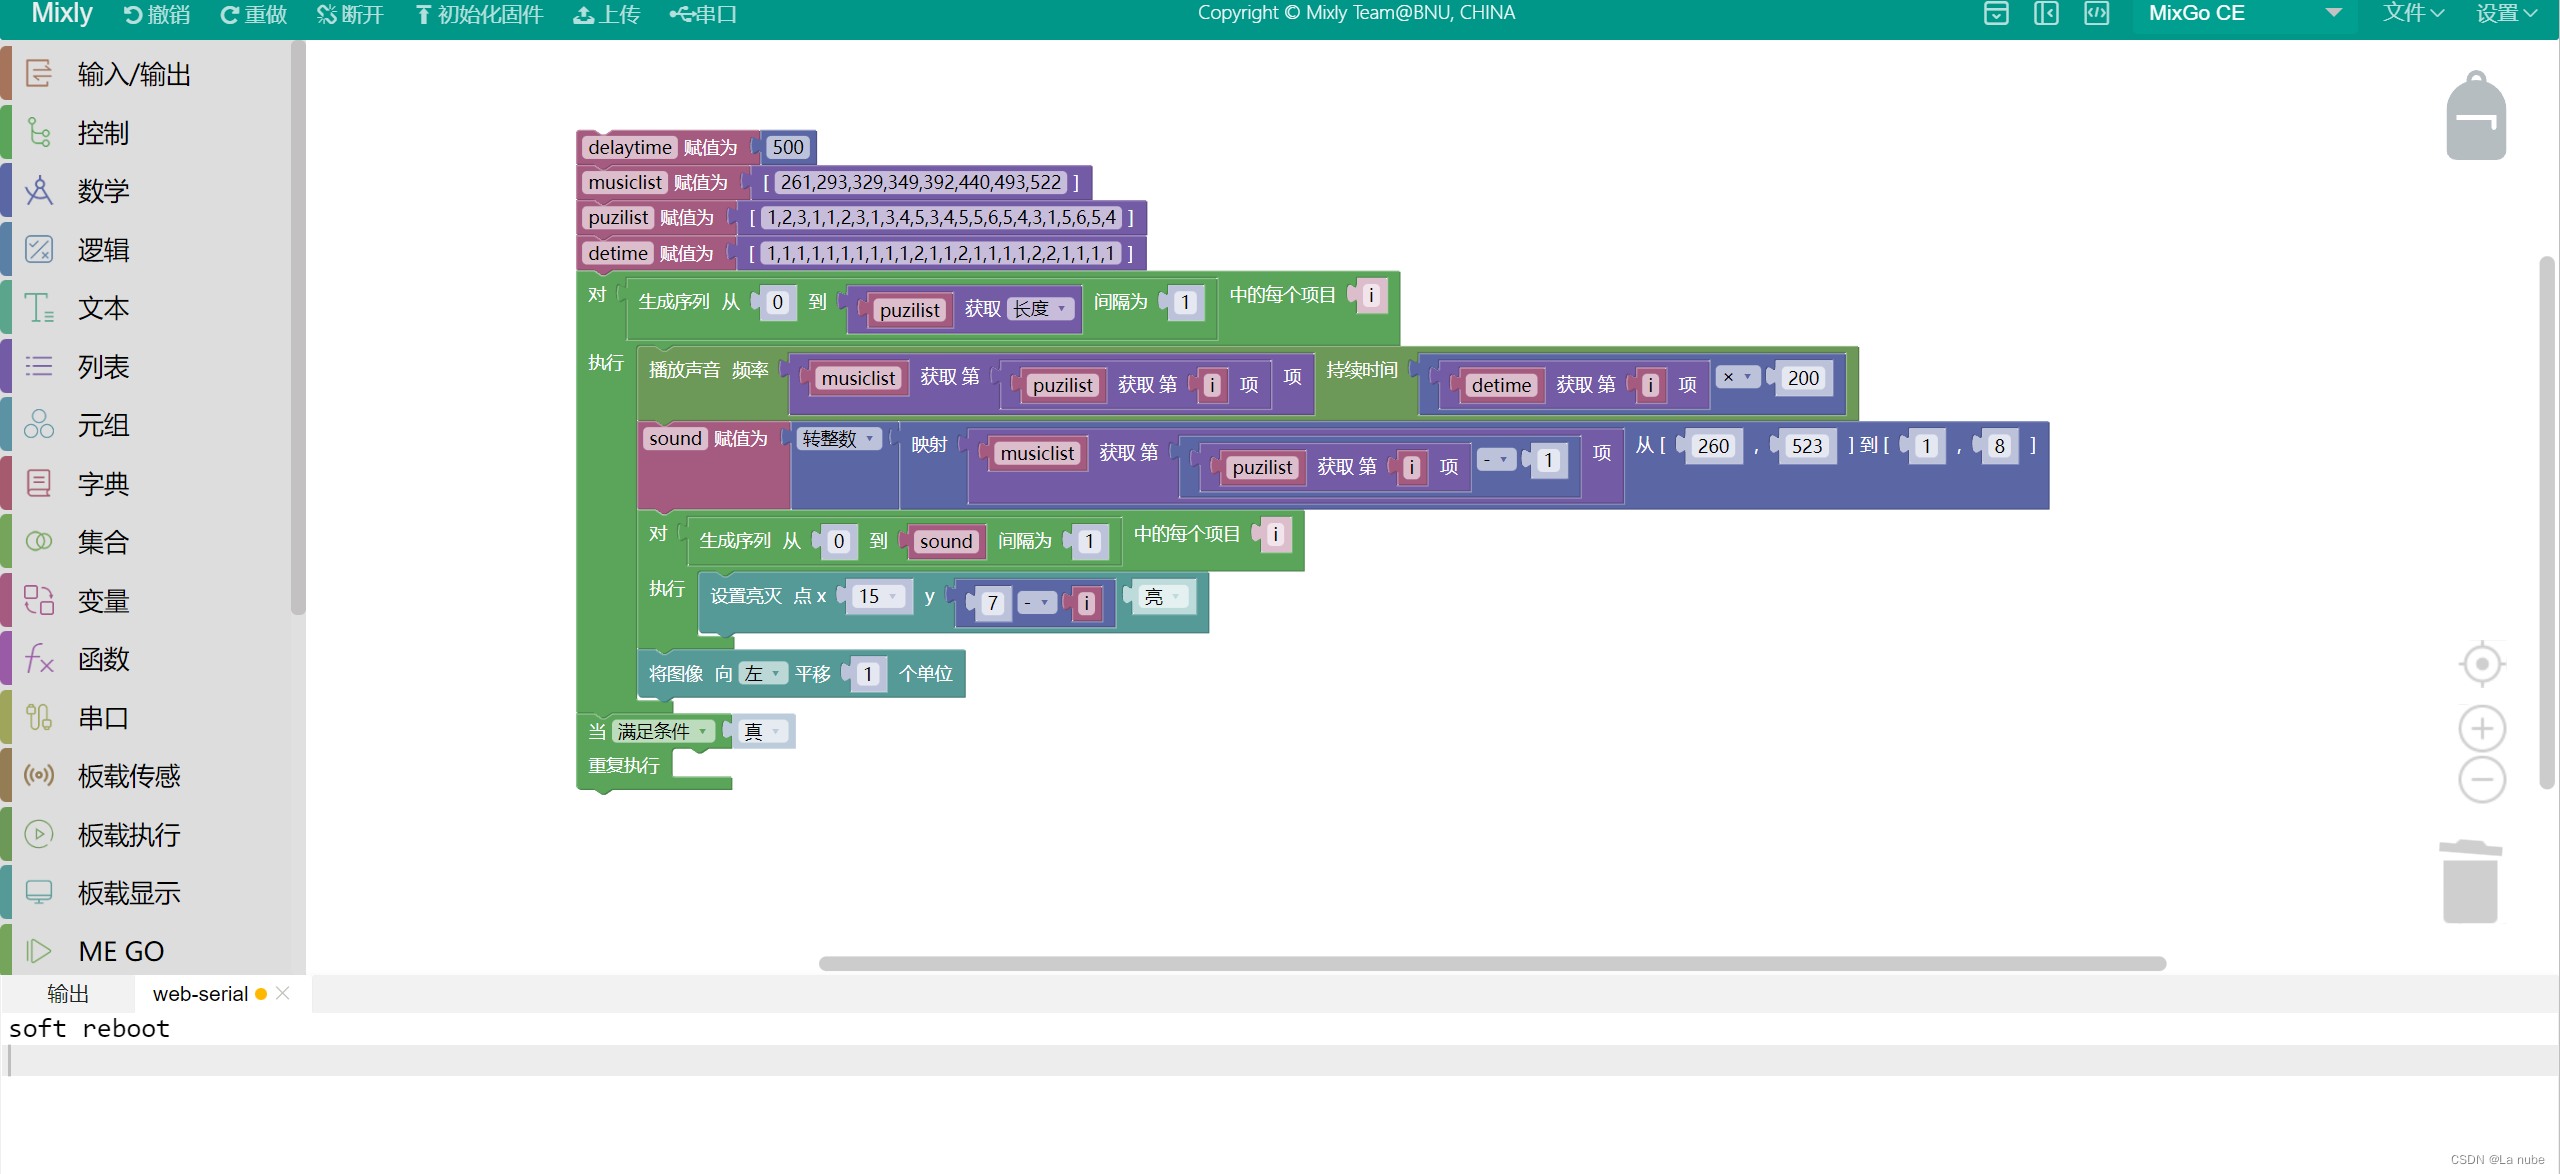Edit the delaytime value 500 field
The width and height of the screenshot is (2560, 1174).
788,147
